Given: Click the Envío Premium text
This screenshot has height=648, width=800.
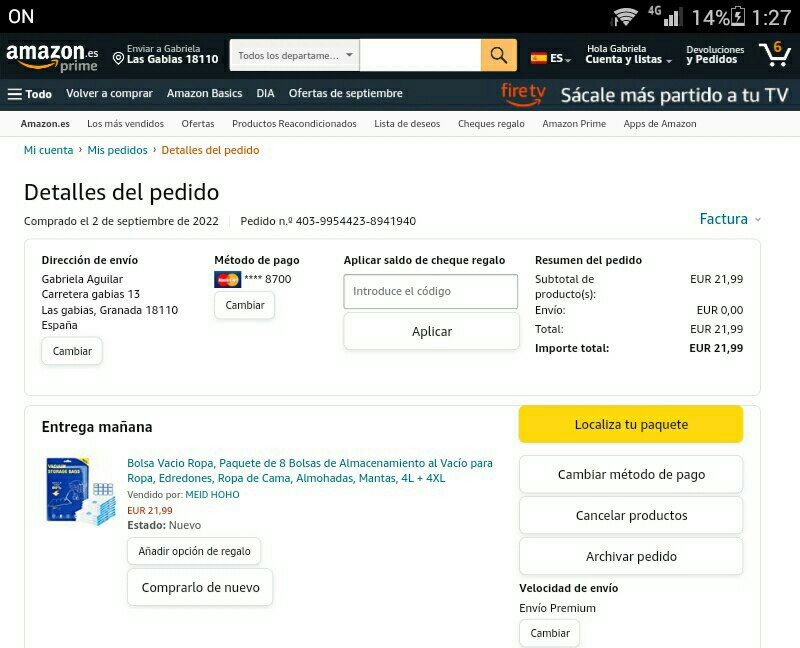Looking at the screenshot, I should [557, 608].
